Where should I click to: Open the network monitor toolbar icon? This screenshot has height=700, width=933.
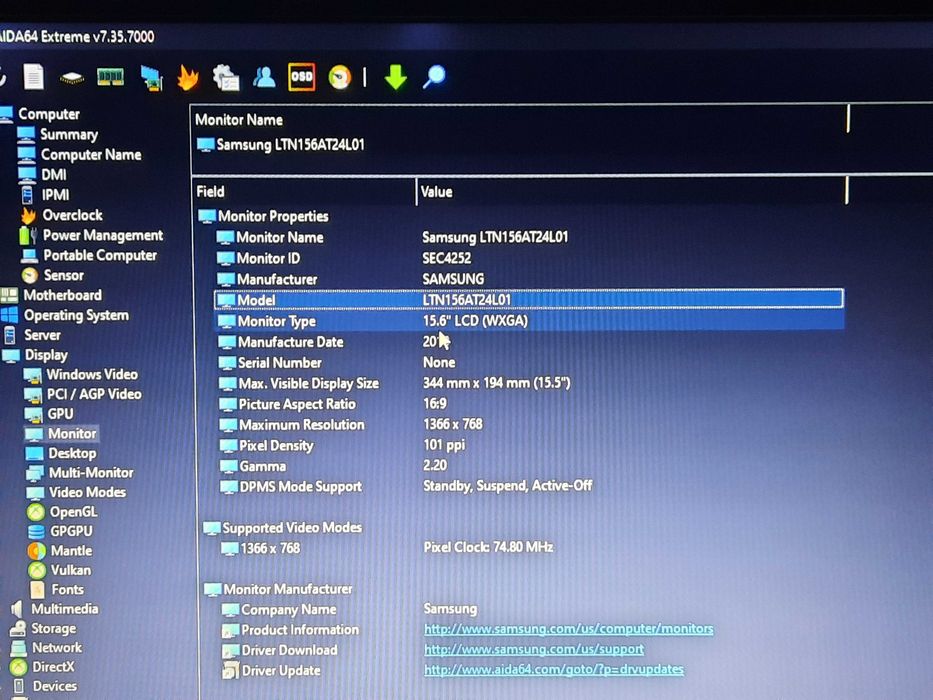point(151,78)
